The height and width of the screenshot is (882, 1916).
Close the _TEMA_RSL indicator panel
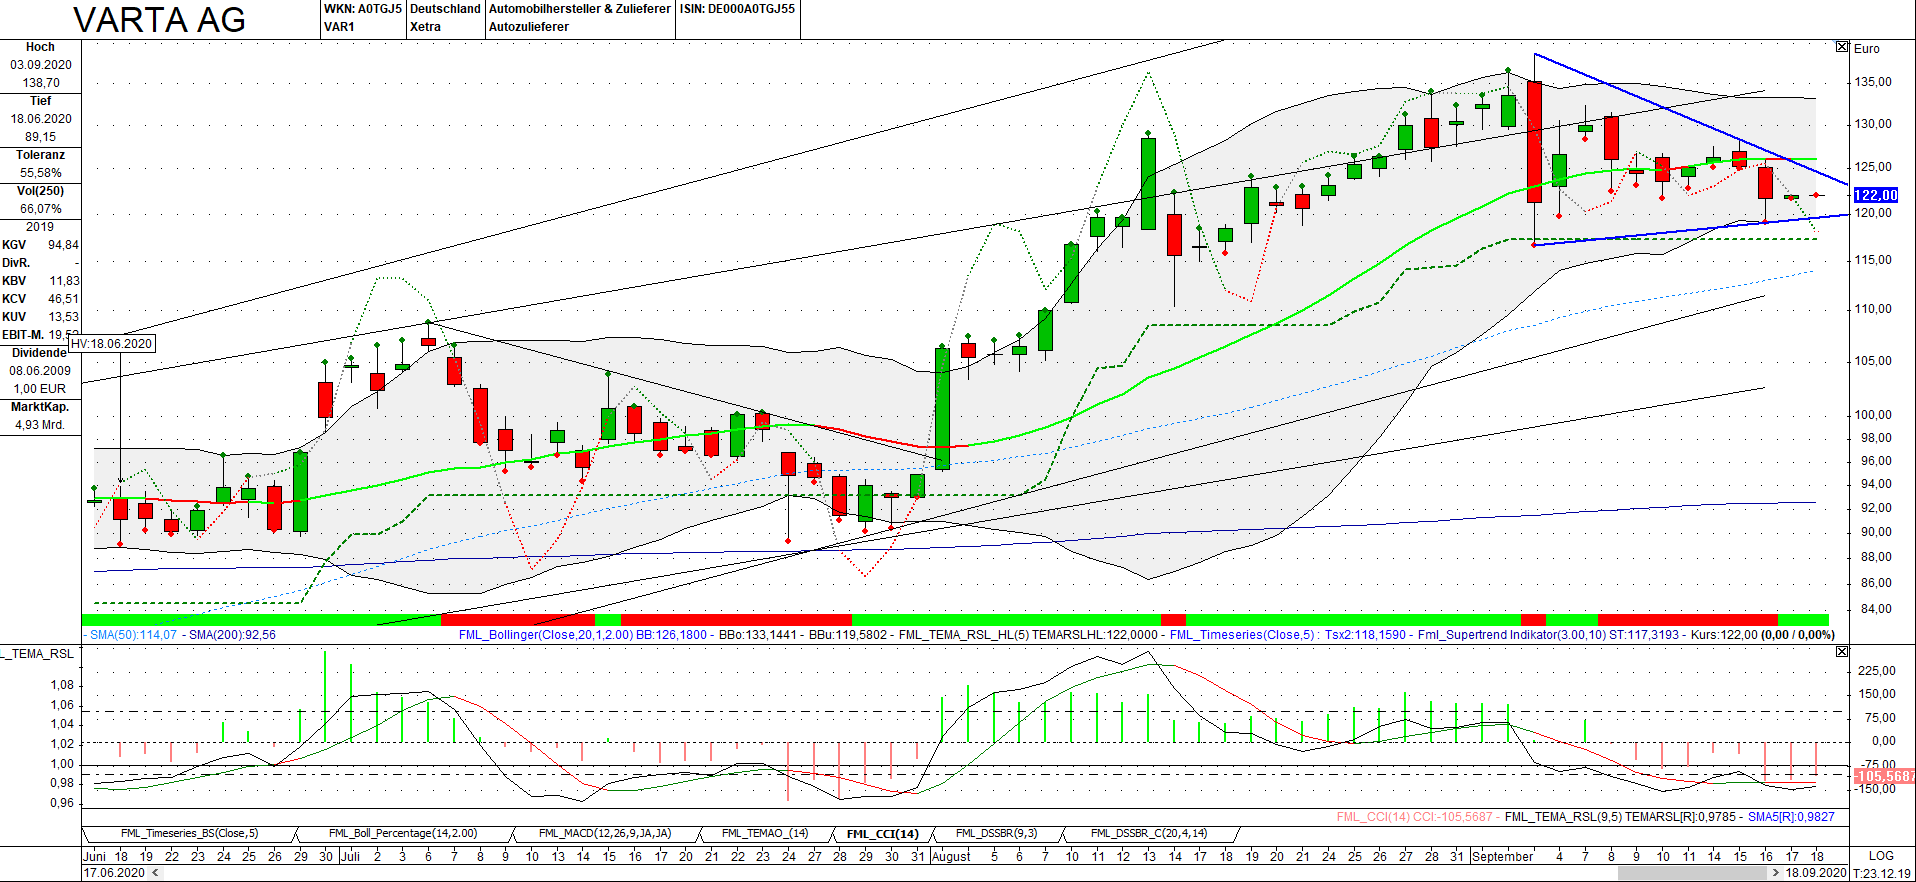1842,652
